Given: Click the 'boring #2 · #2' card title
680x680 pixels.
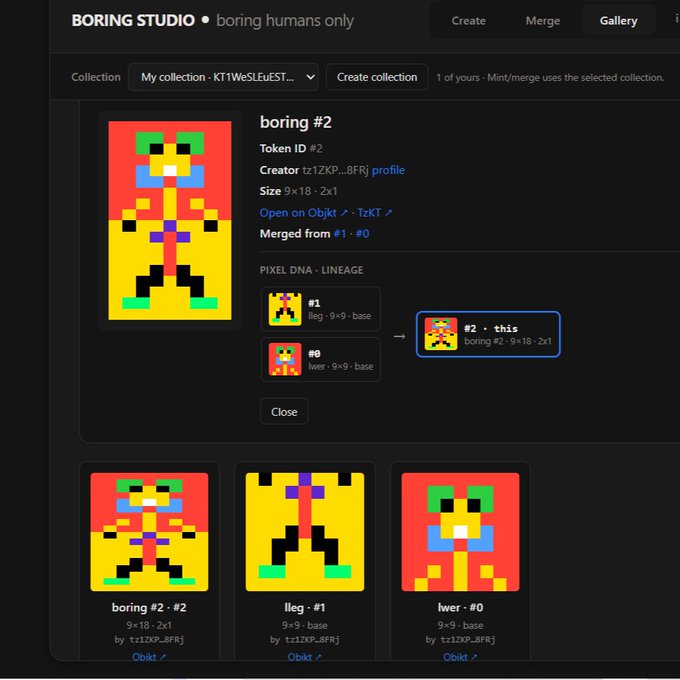Looking at the screenshot, I should tap(149, 608).
